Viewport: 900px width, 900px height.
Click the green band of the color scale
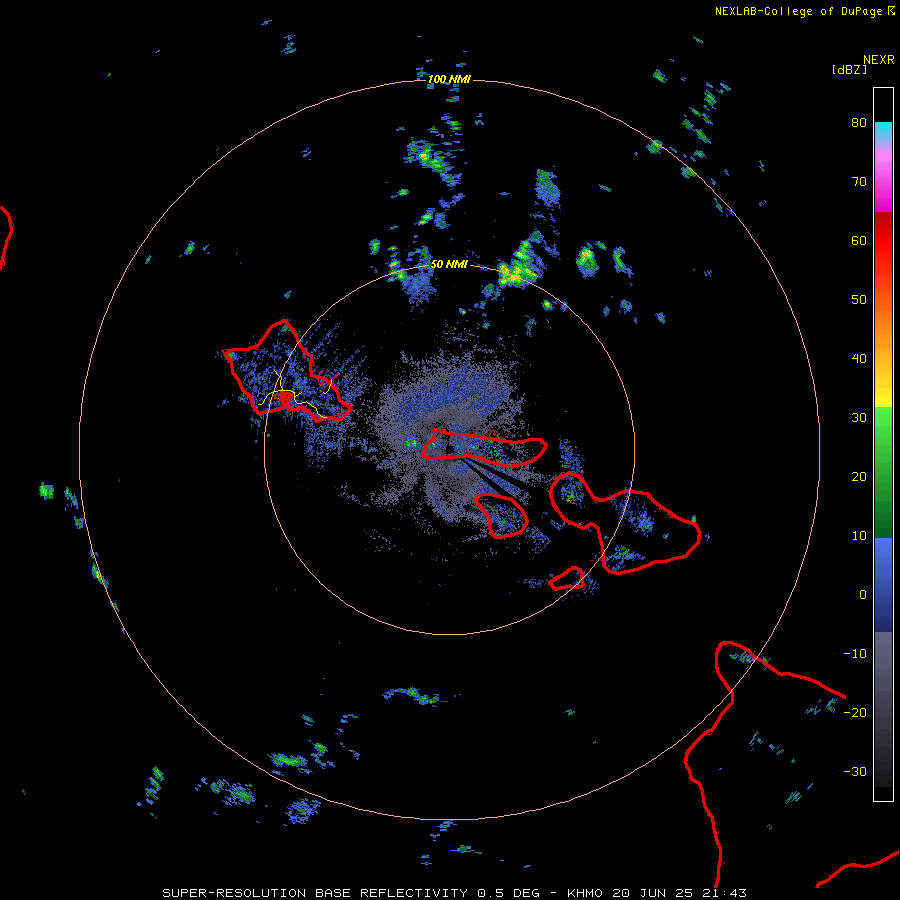point(883,472)
